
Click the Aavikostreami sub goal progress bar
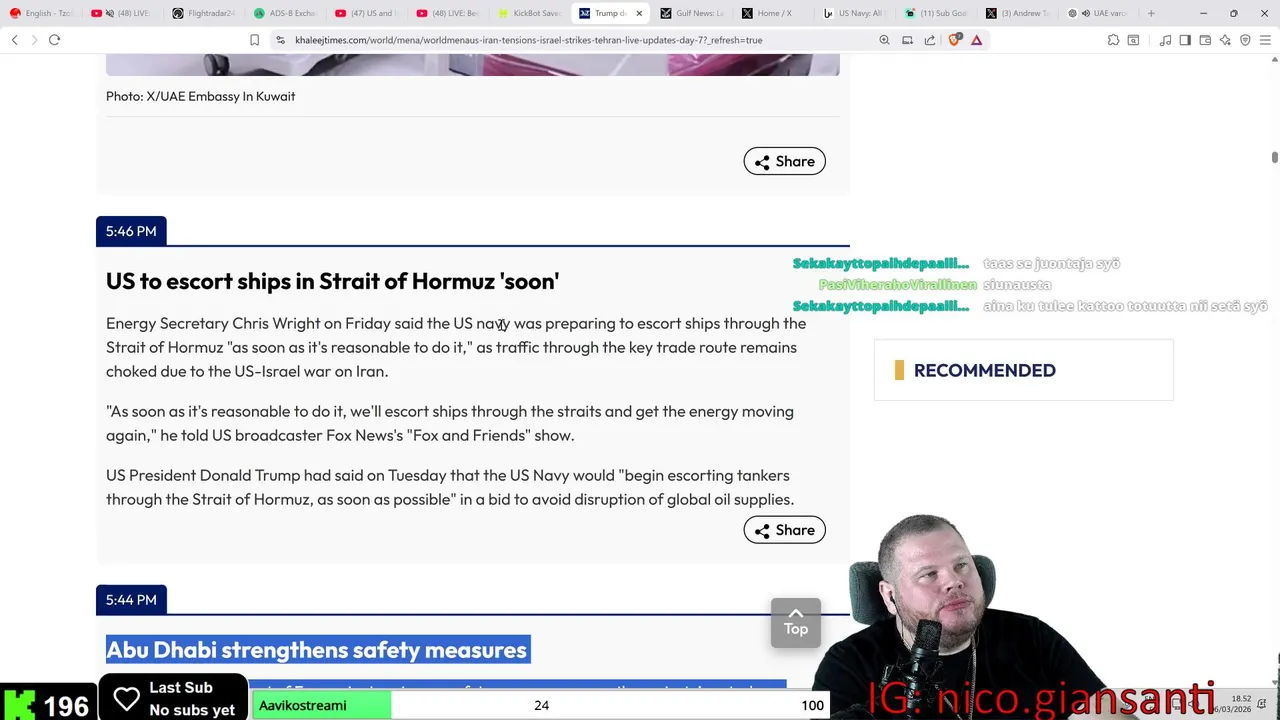[x=541, y=705]
